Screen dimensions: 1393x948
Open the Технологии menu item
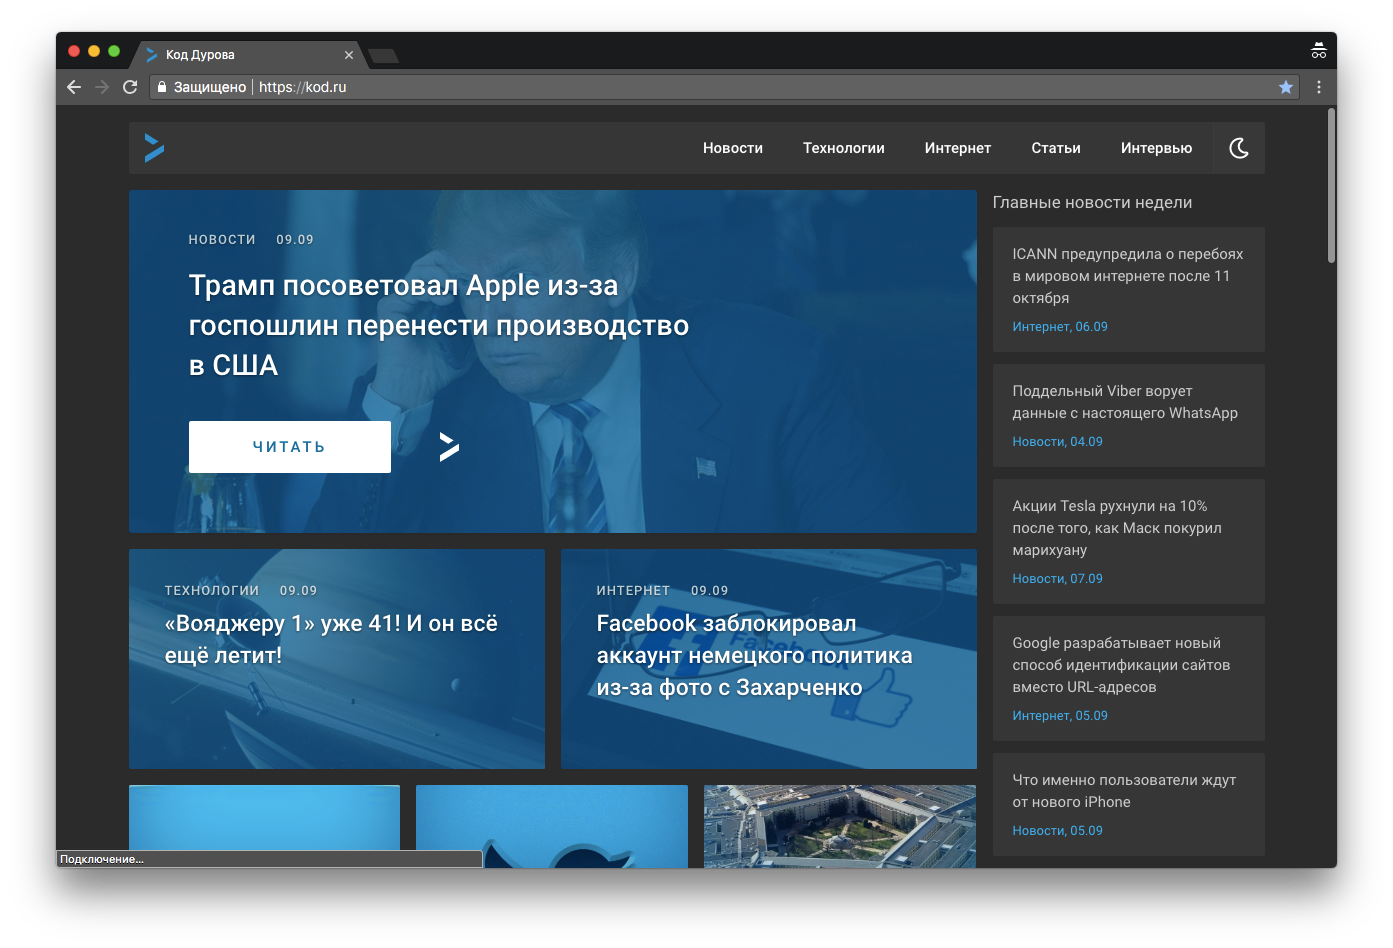pos(844,148)
